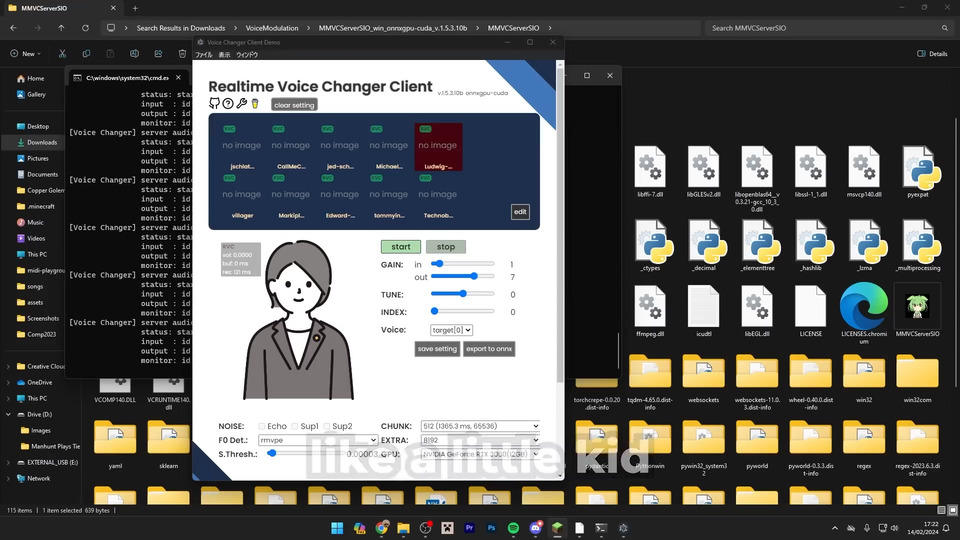
Task: Adjust the INDEX slider
Action: click(x=462, y=312)
